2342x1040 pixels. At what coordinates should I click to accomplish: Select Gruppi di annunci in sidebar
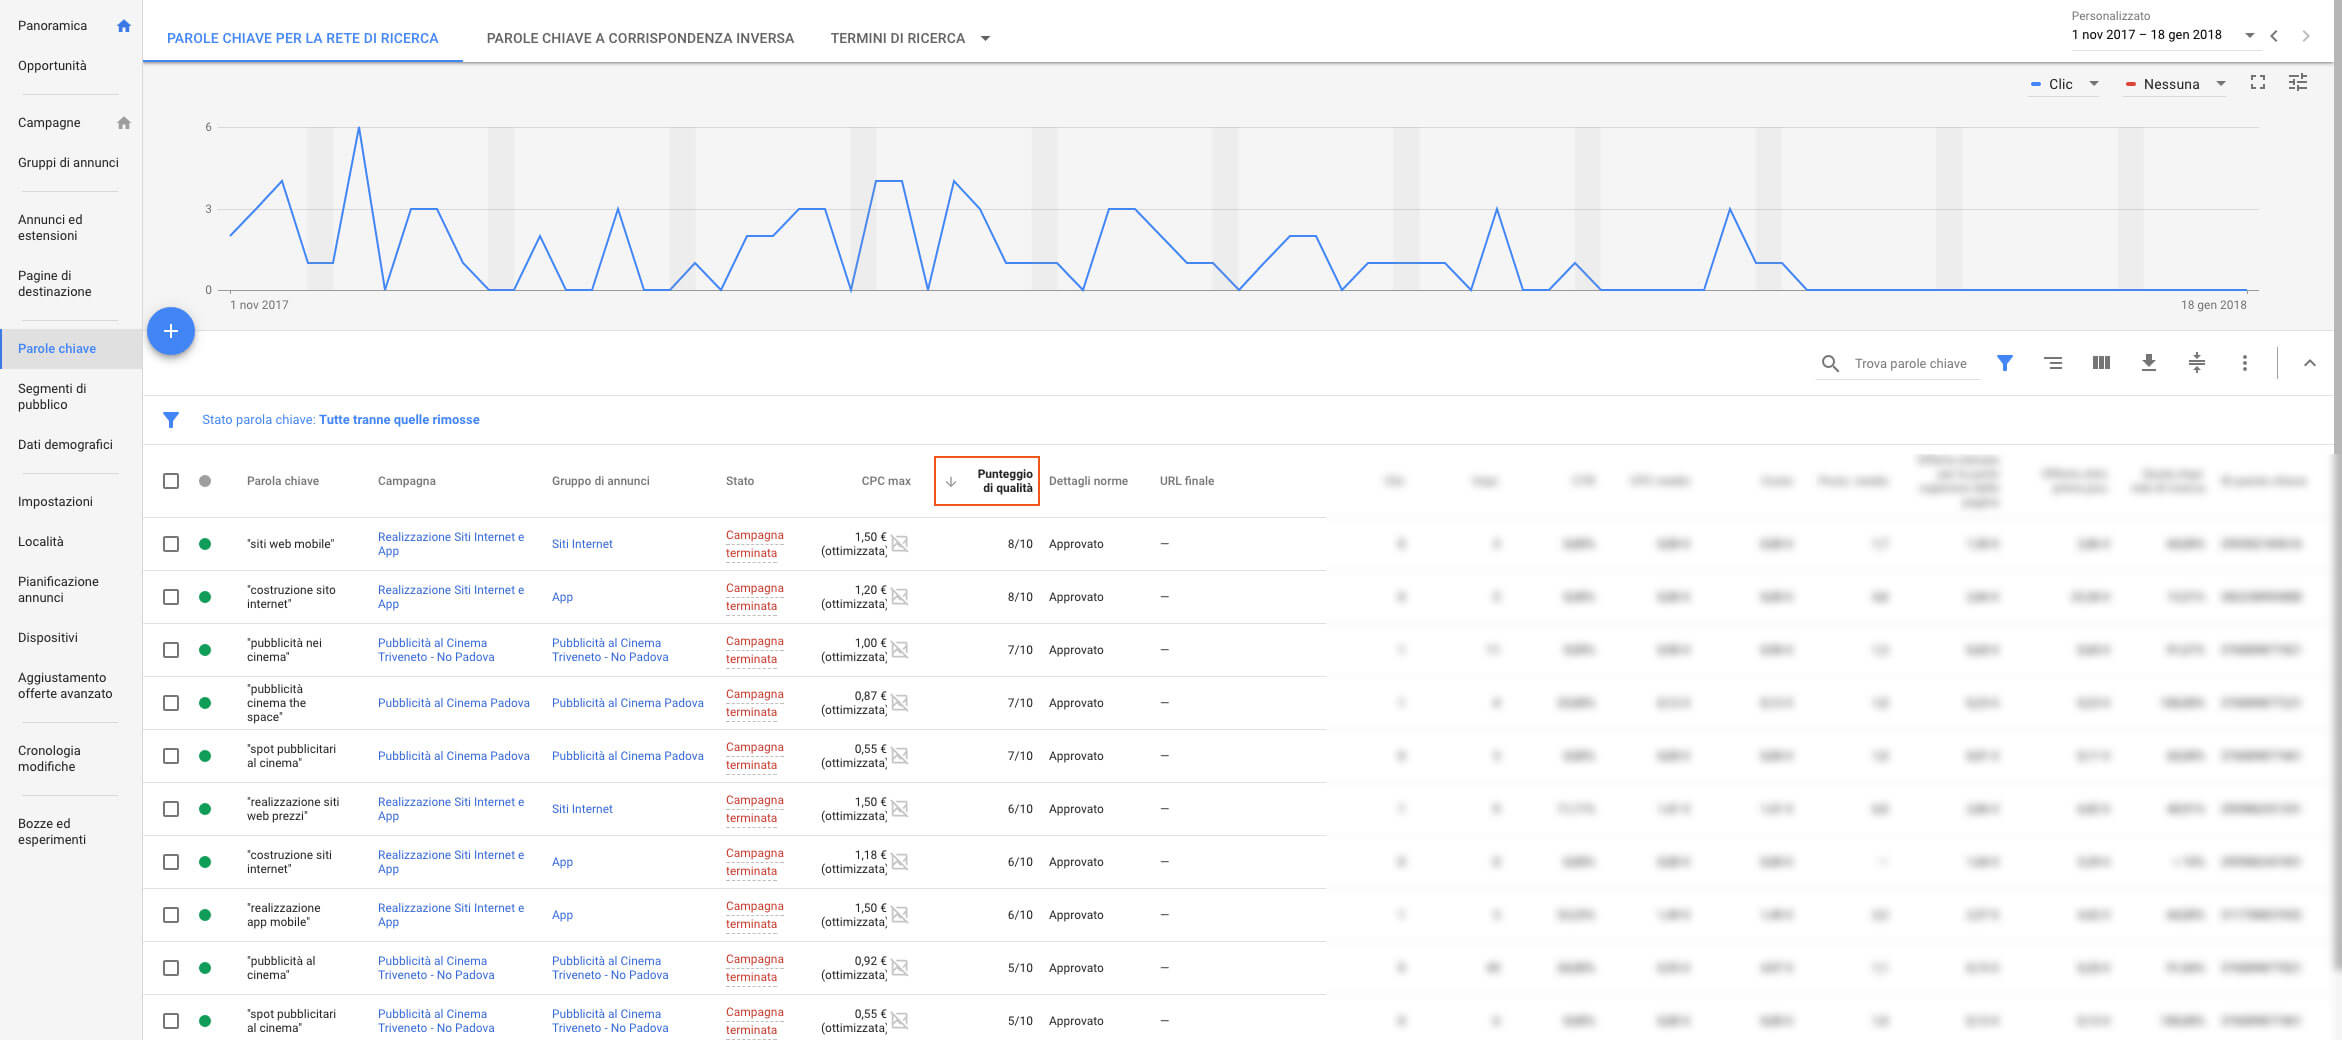(x=68, y=162)
